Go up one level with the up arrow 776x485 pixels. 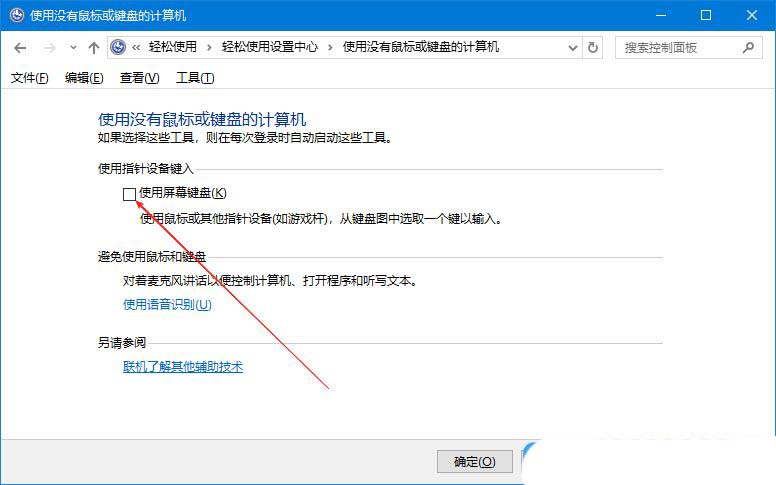point(94,48)
